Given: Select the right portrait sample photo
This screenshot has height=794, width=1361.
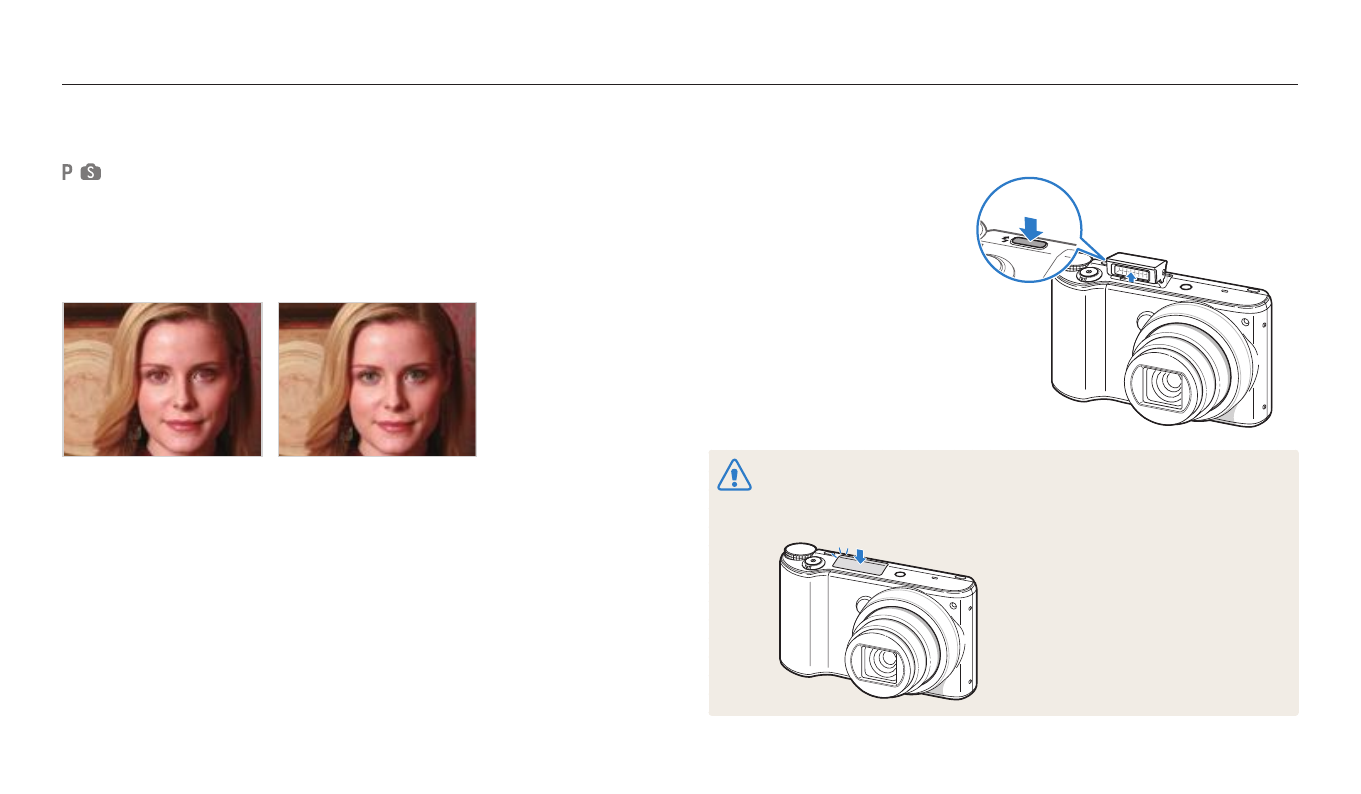Looking at the screenshot, I should 377,380.
